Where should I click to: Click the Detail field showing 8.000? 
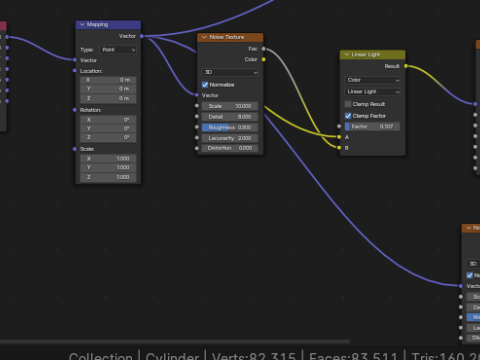pyautogui.click(x=230, y=117)
